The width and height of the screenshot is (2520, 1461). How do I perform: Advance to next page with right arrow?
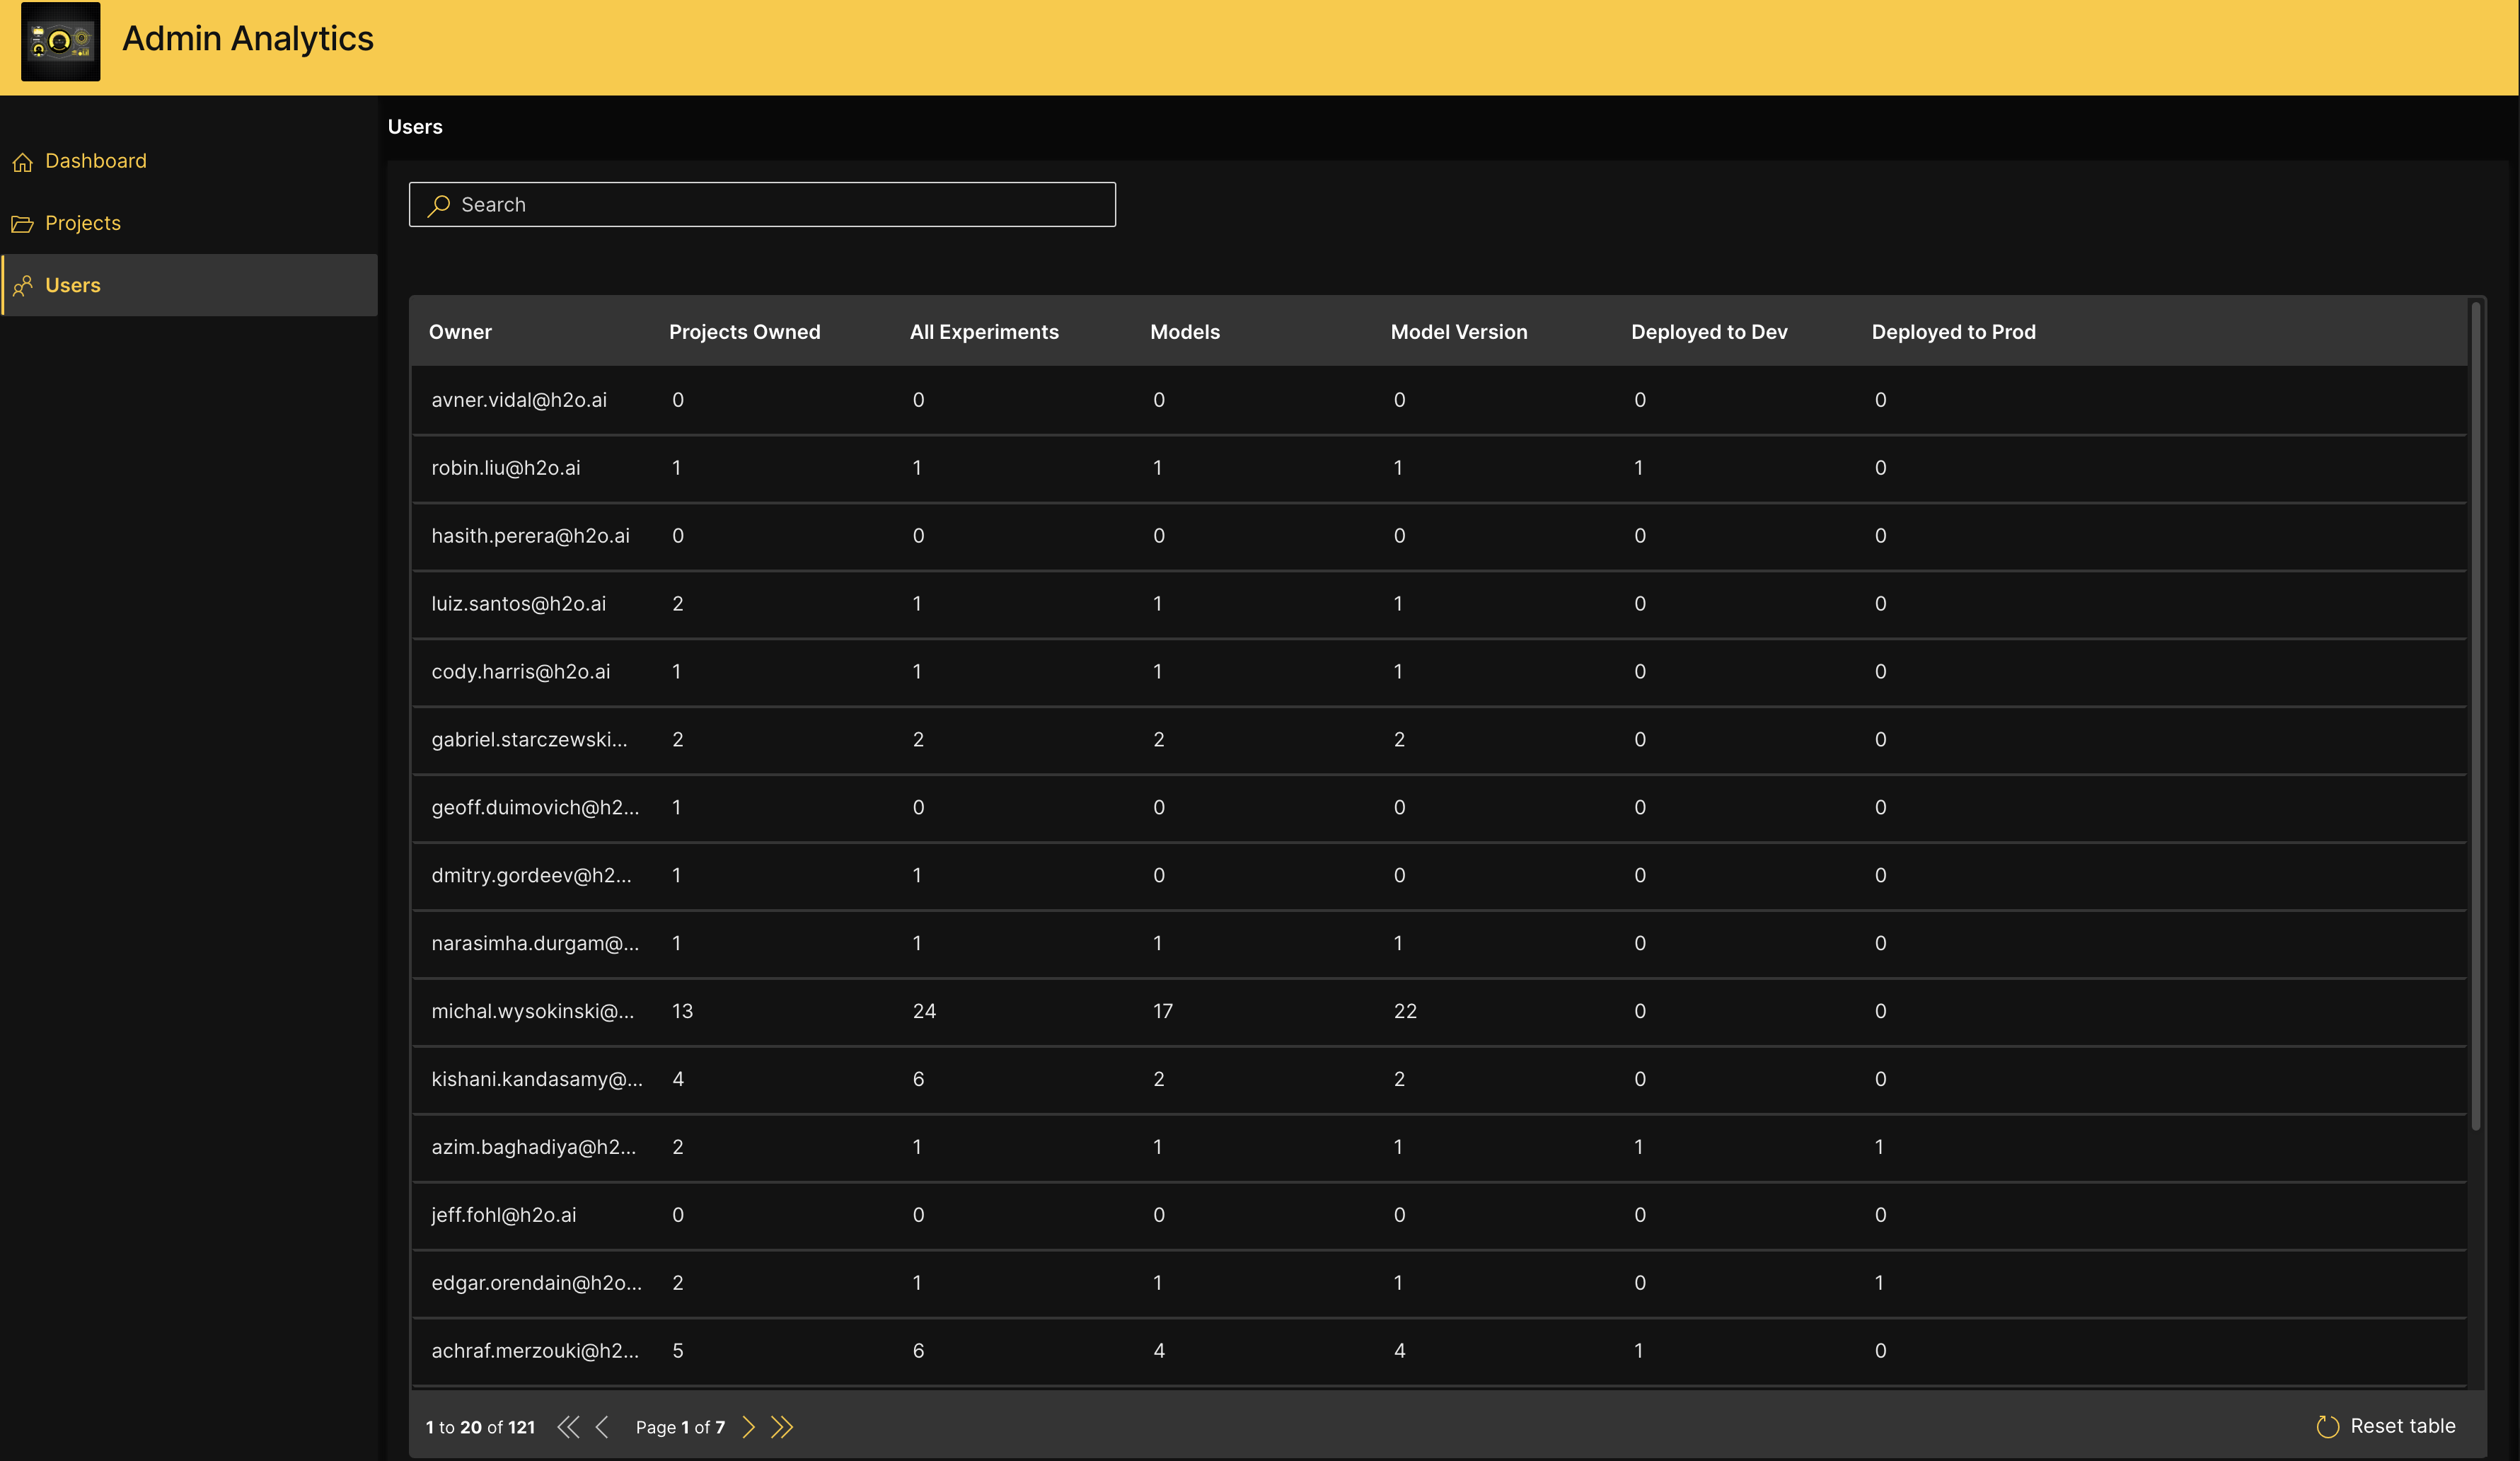click(x=748, y=1427)
